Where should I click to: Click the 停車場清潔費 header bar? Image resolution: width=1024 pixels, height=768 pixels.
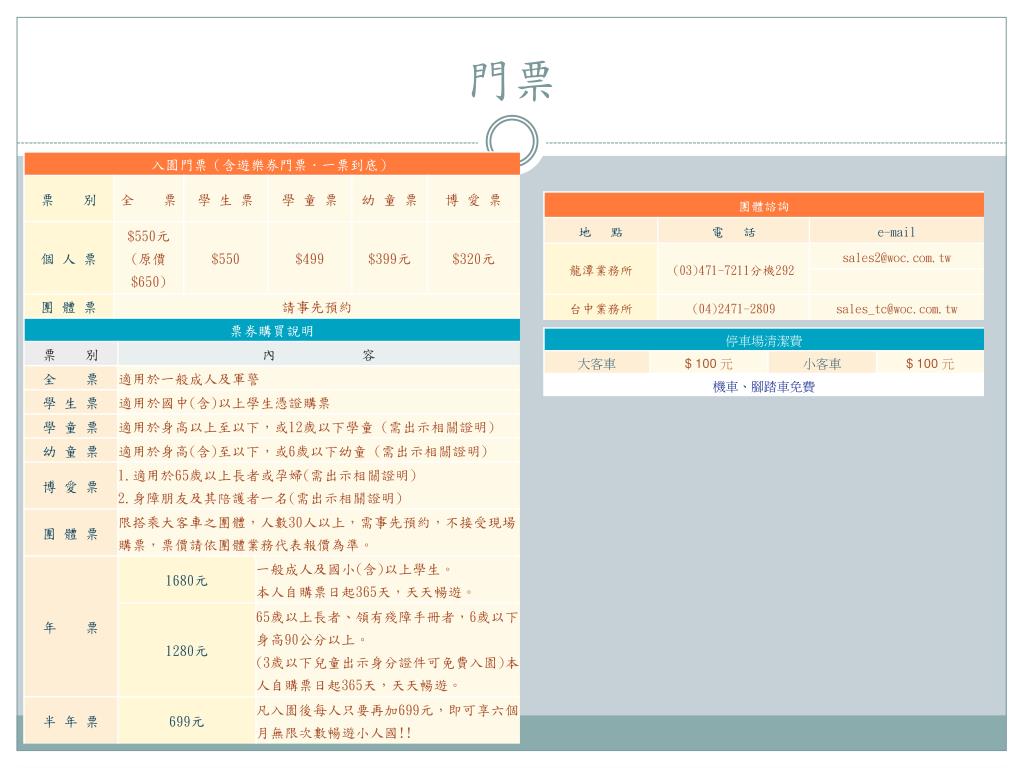763,341
